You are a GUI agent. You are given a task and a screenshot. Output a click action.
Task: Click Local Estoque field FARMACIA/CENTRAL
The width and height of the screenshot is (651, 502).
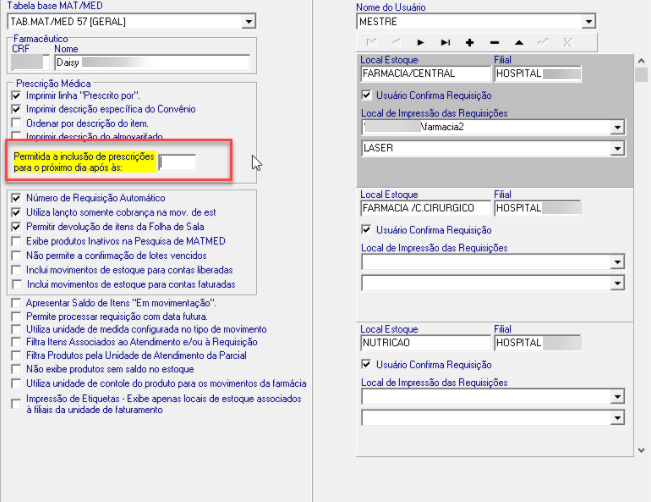(426, 74)
